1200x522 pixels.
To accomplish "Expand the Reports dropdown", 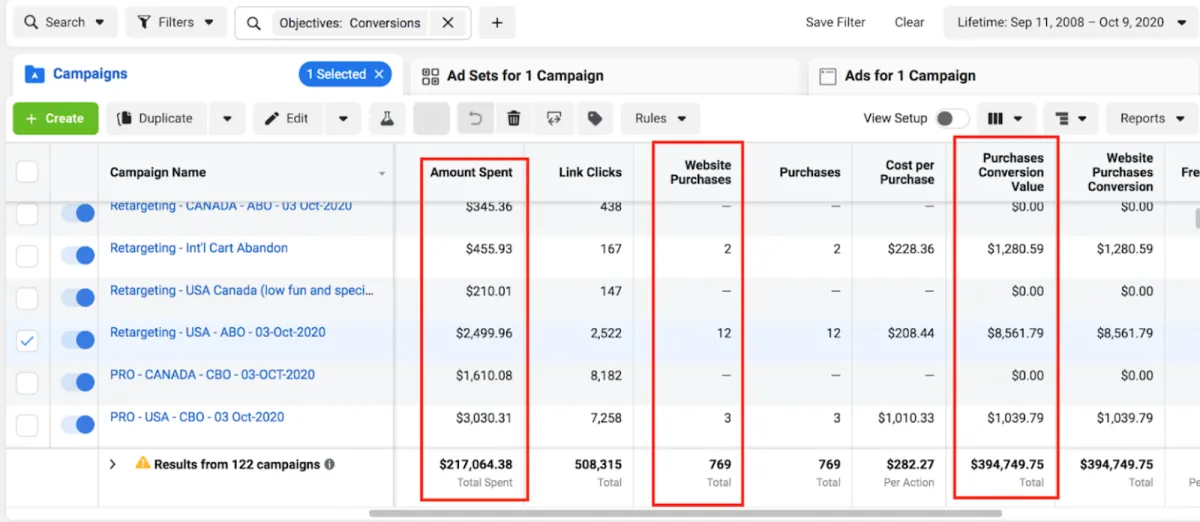I will click(x=1151, y=118).
